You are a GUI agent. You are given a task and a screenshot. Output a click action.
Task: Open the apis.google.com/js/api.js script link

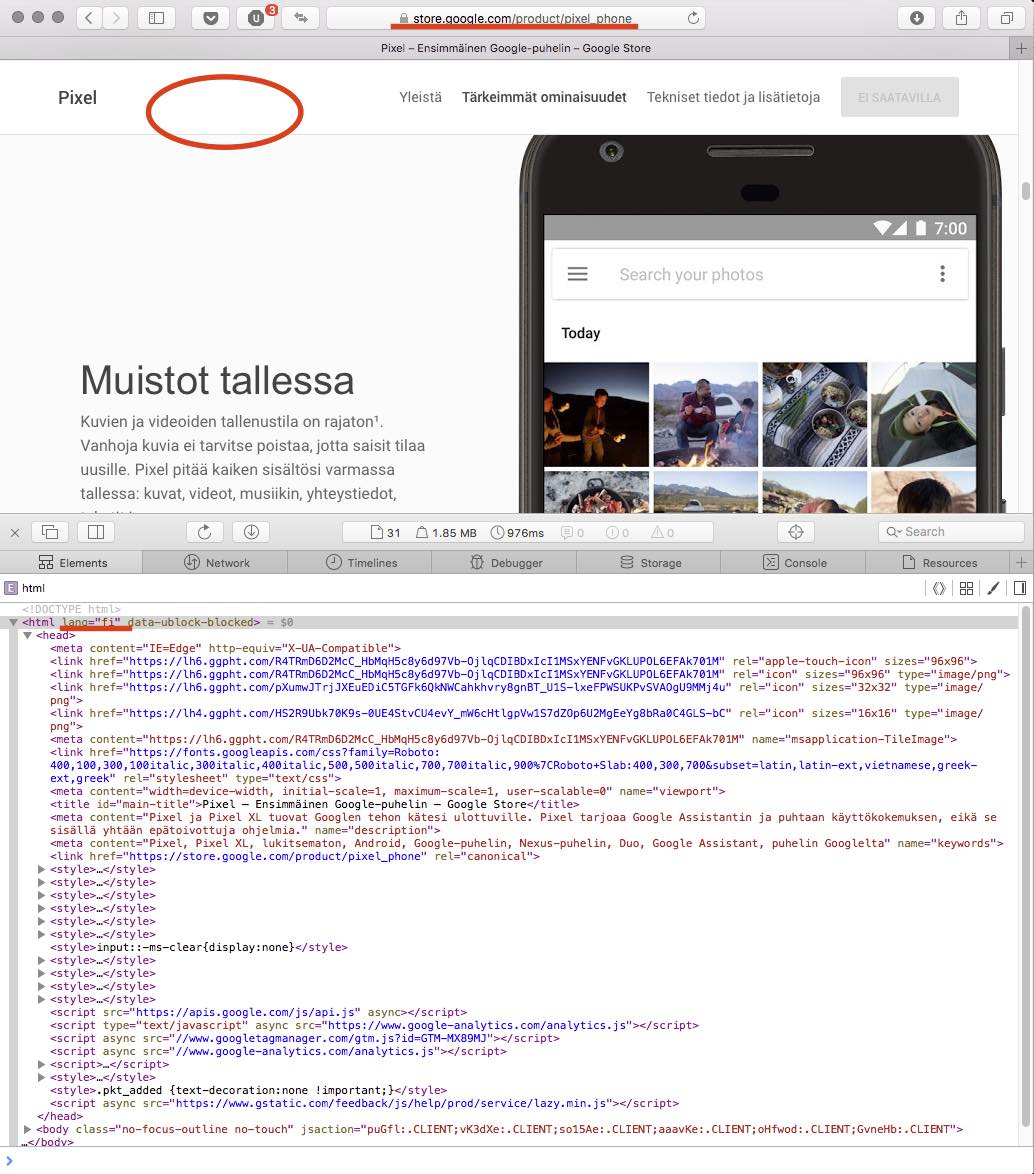[x=249, y=1012]
